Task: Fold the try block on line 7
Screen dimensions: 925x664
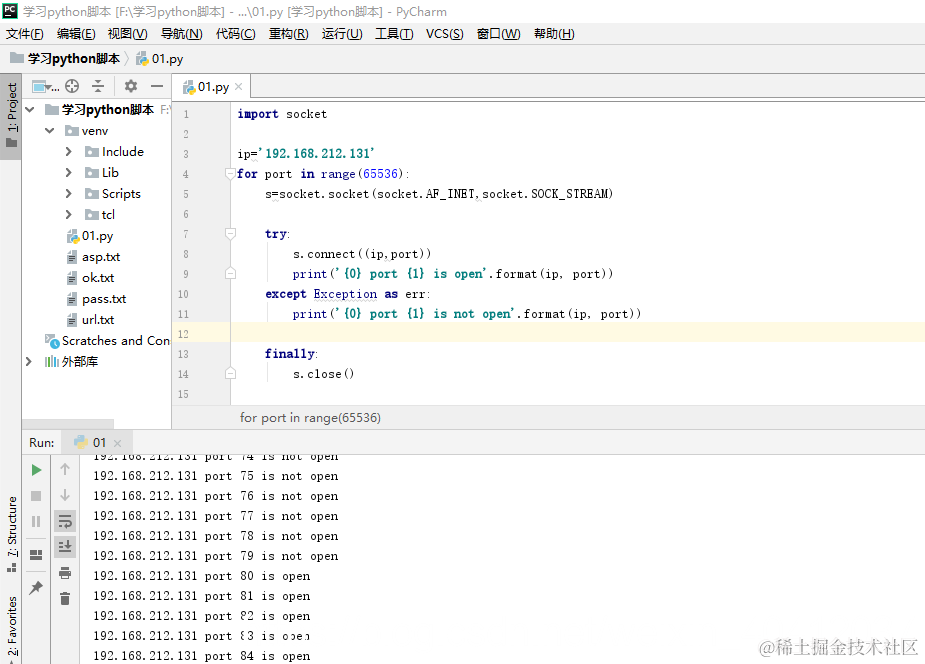Action: click(x=230, y=234)
